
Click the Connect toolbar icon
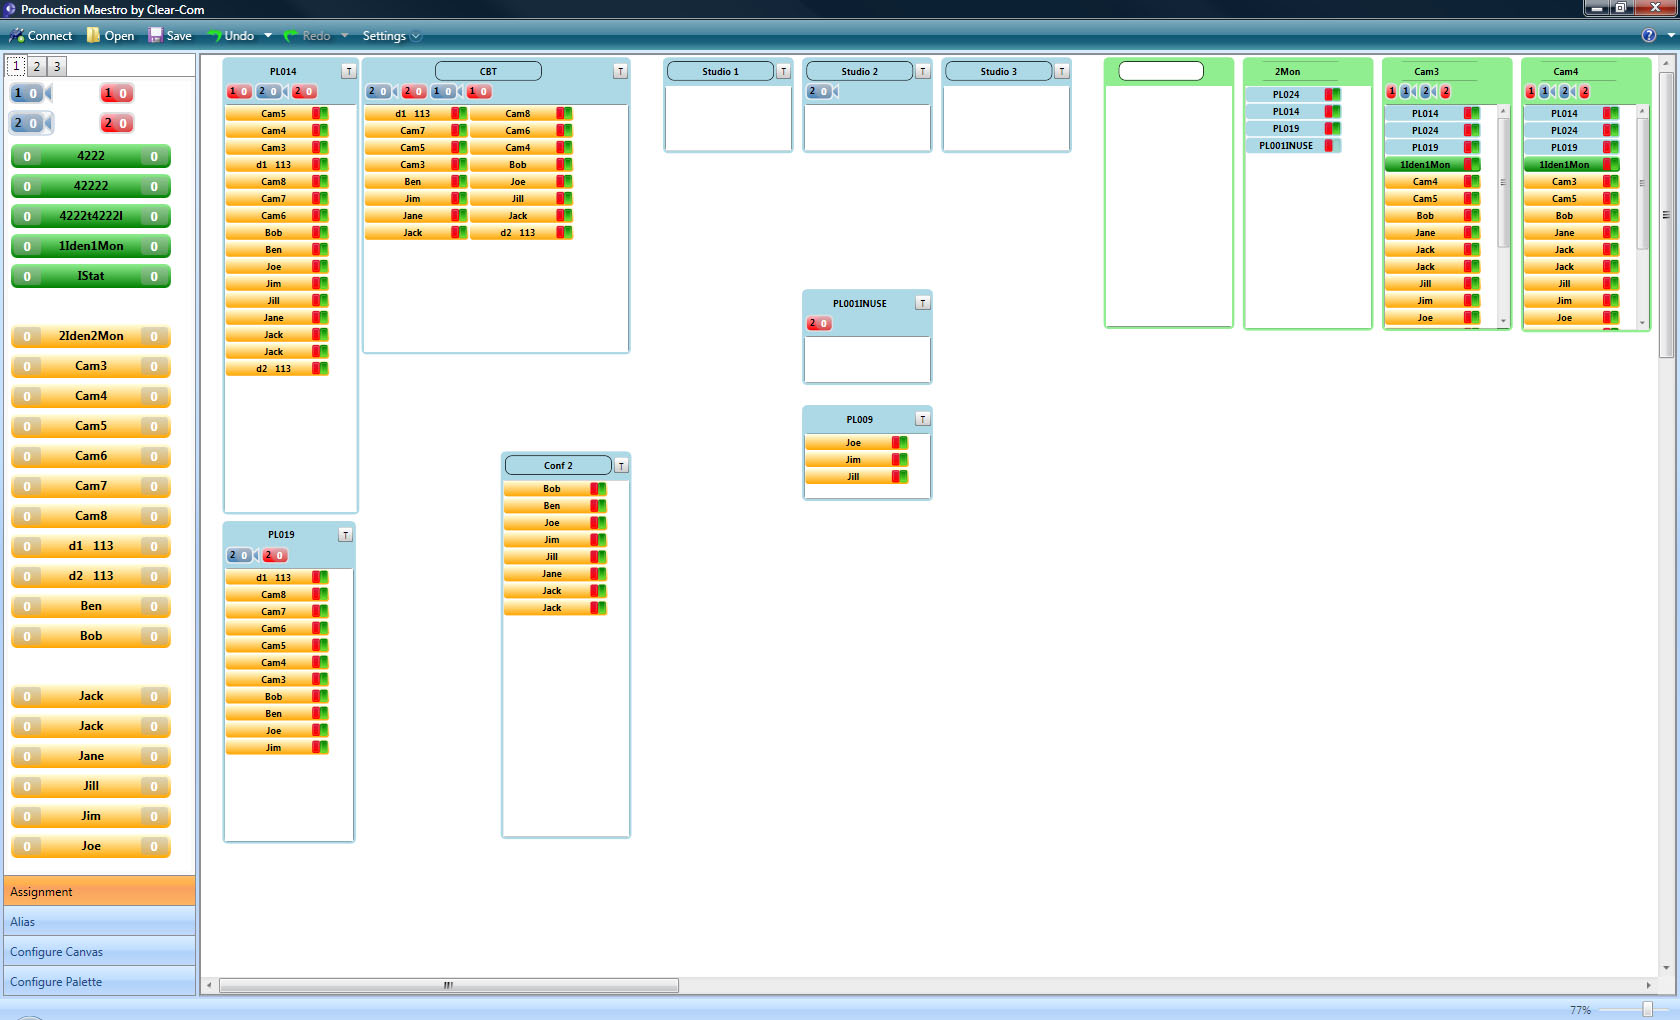[x=17, y=36]
